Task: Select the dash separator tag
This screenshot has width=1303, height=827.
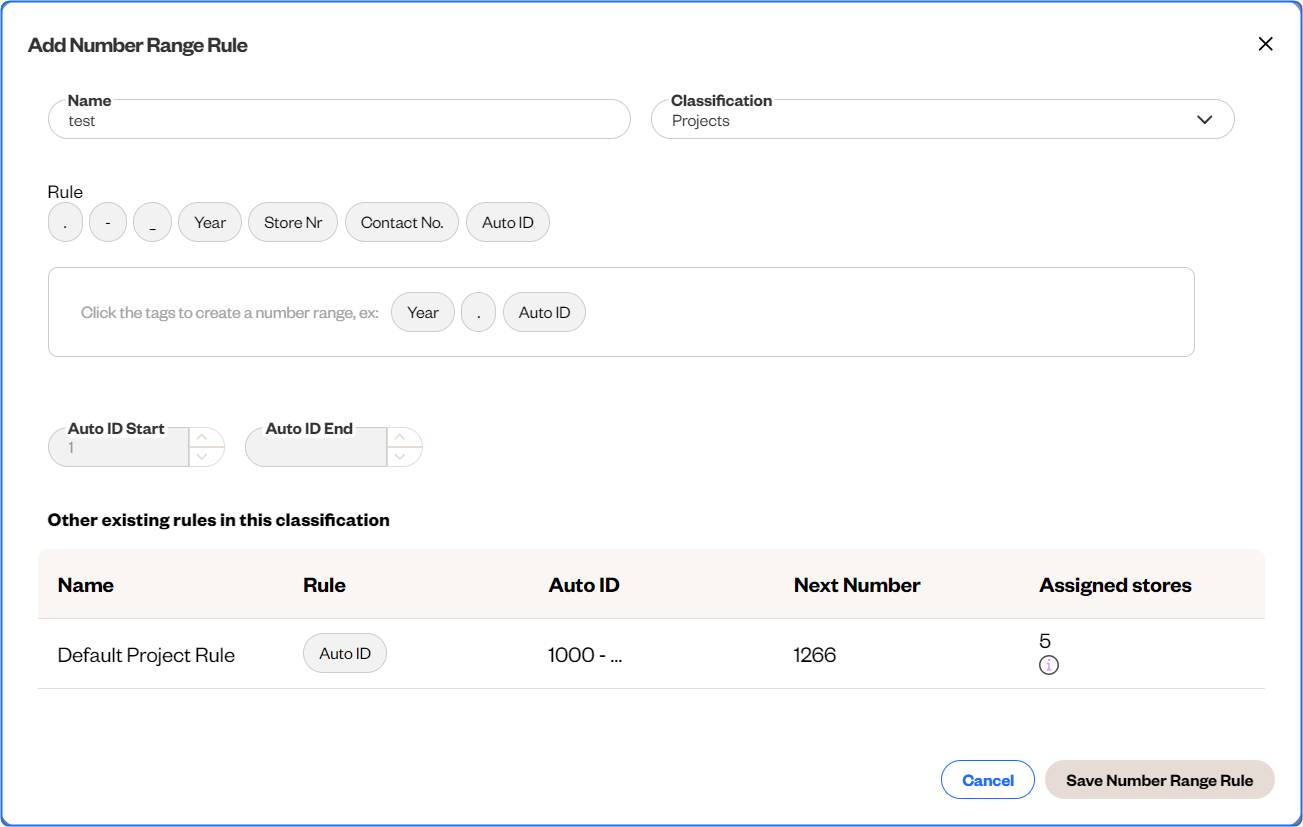Action: [108, 222]
